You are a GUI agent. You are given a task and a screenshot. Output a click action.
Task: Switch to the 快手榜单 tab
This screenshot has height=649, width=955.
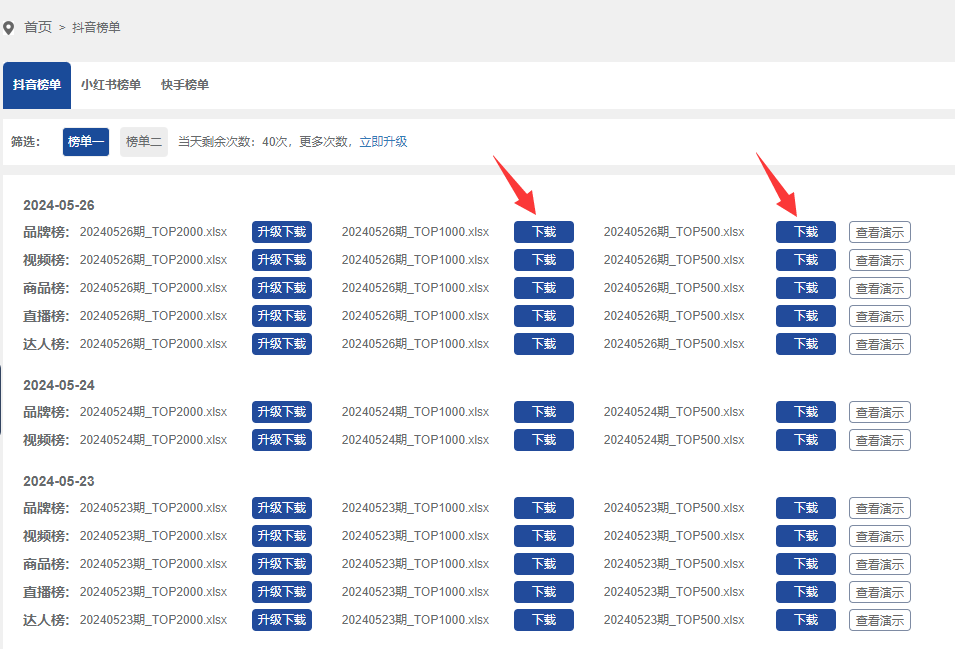click(185, 85)
